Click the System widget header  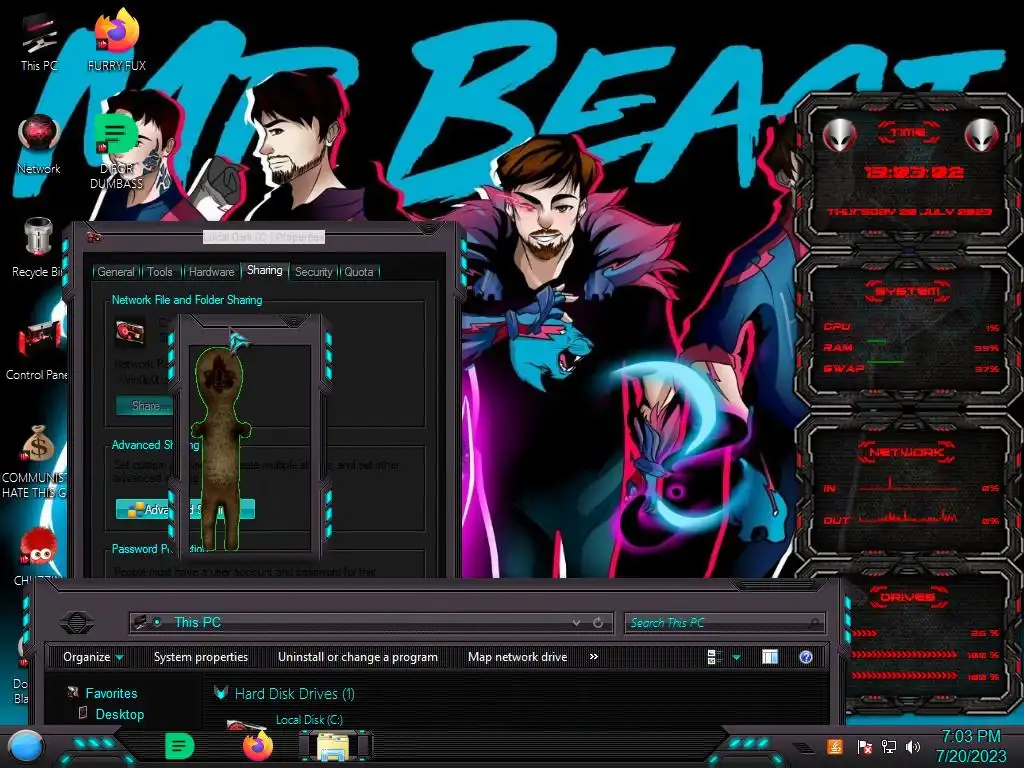pos(908,291)
